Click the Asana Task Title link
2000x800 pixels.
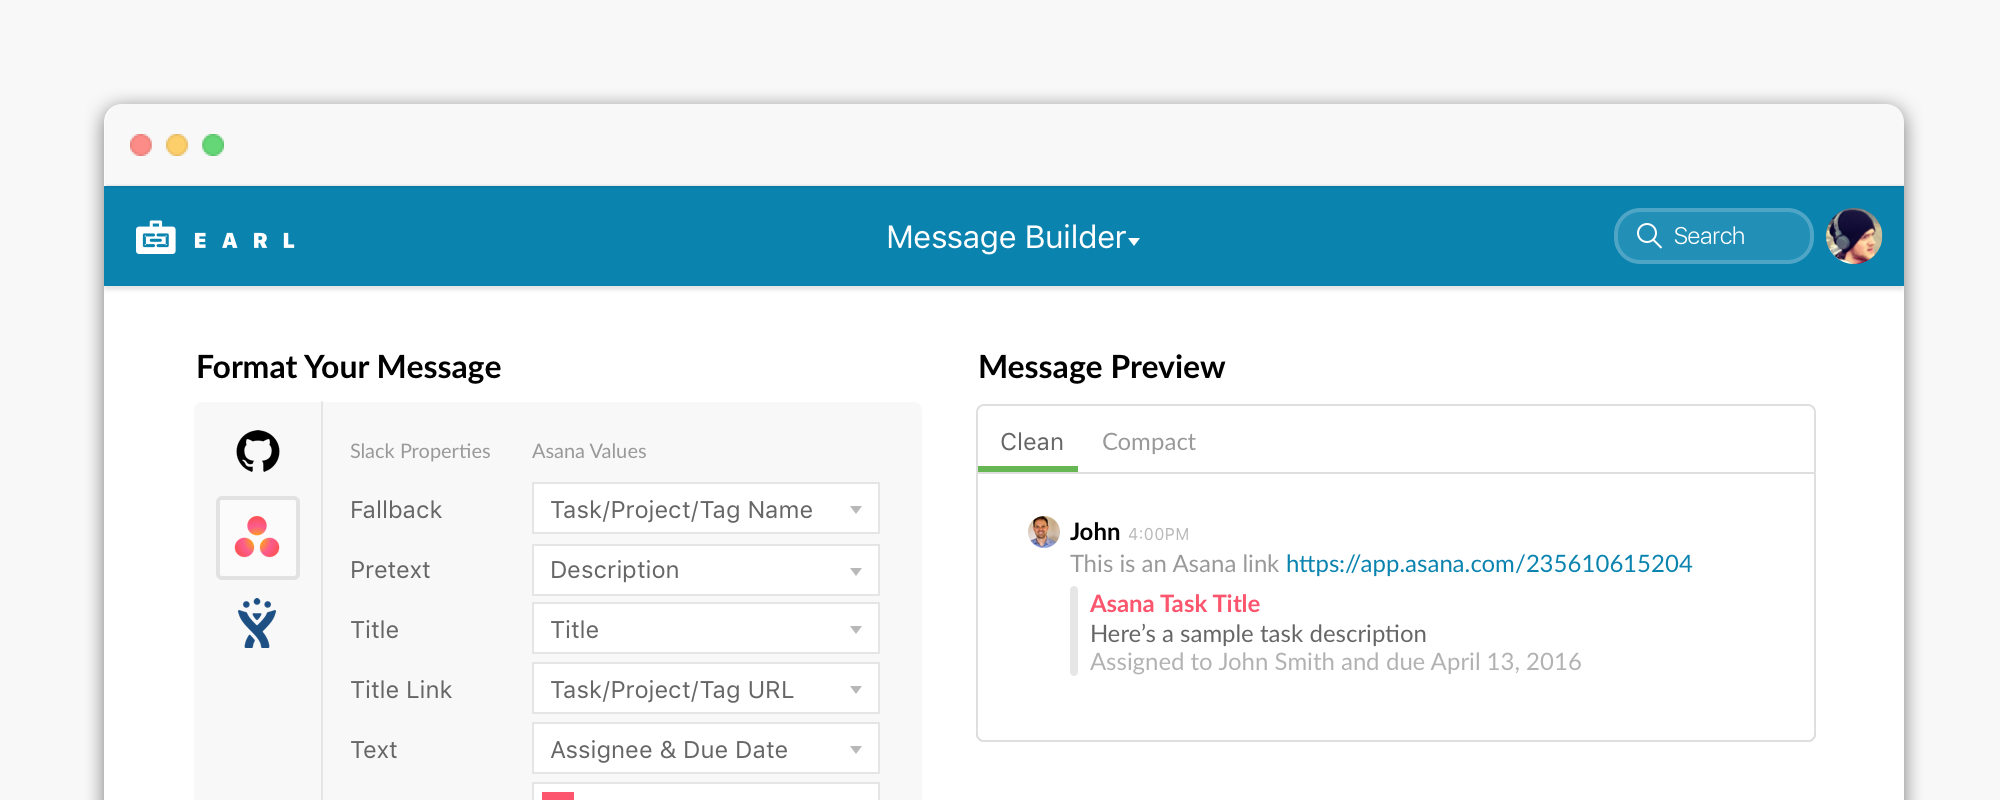pyautogui.click(x=1175, y=604)
